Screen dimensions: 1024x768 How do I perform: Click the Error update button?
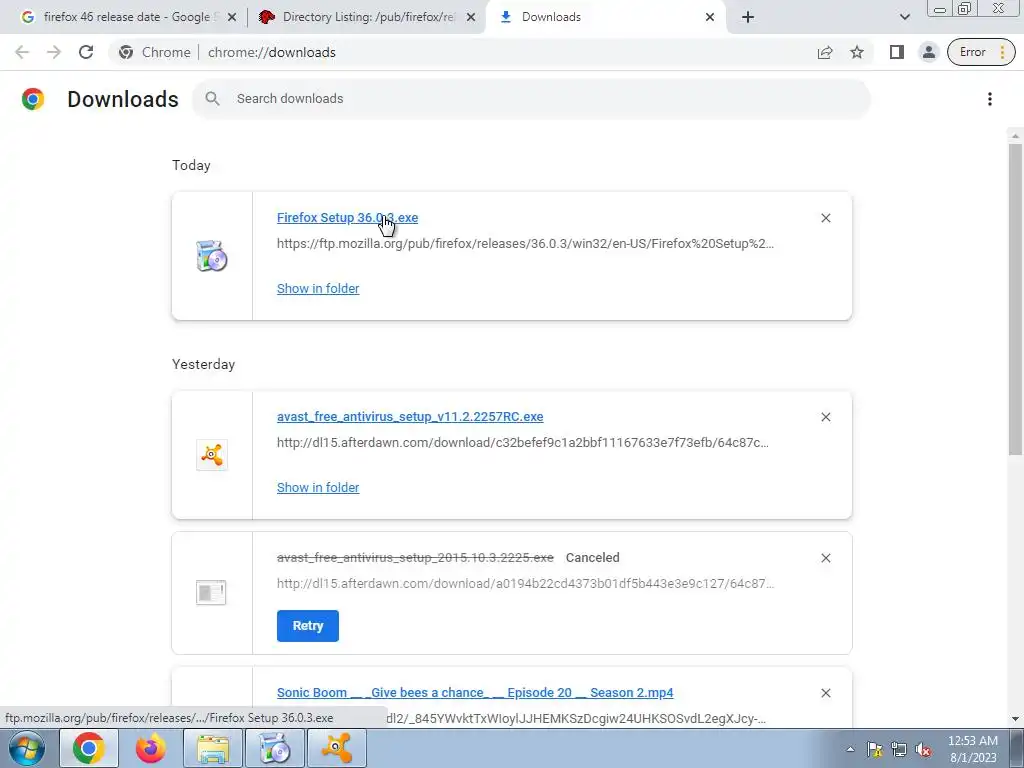coord(981,52)
